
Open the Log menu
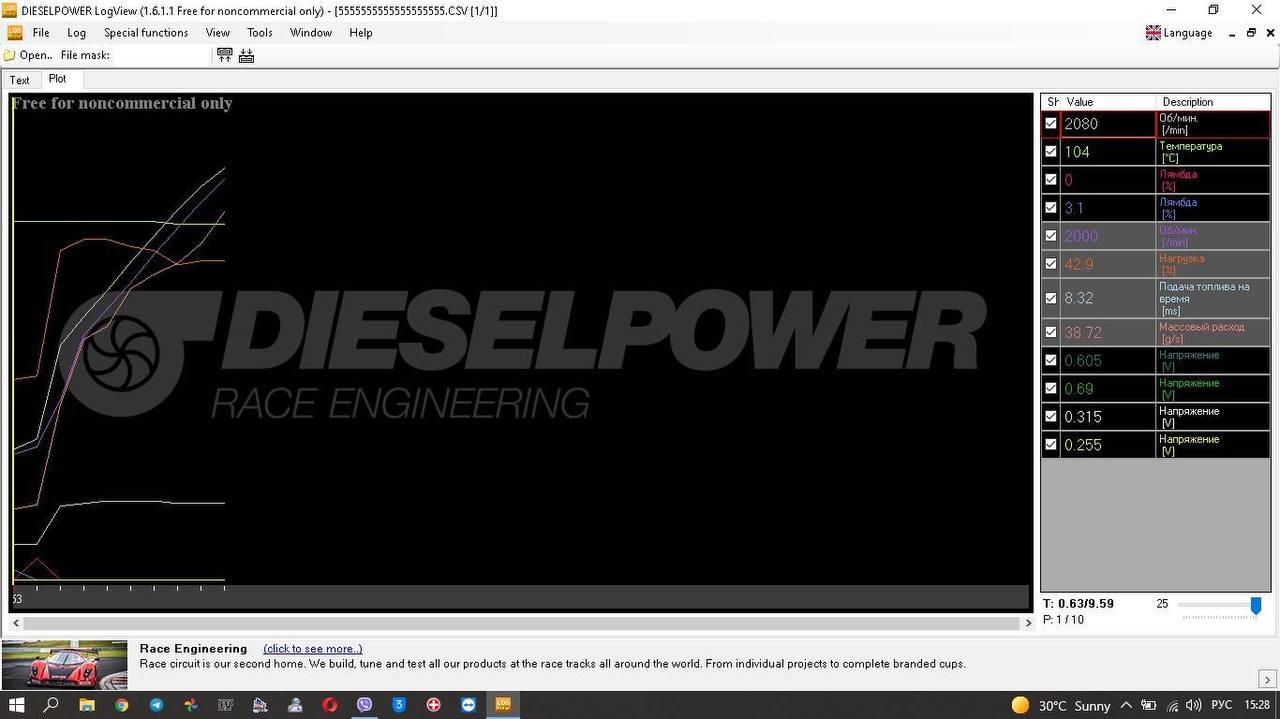(77, 33)
